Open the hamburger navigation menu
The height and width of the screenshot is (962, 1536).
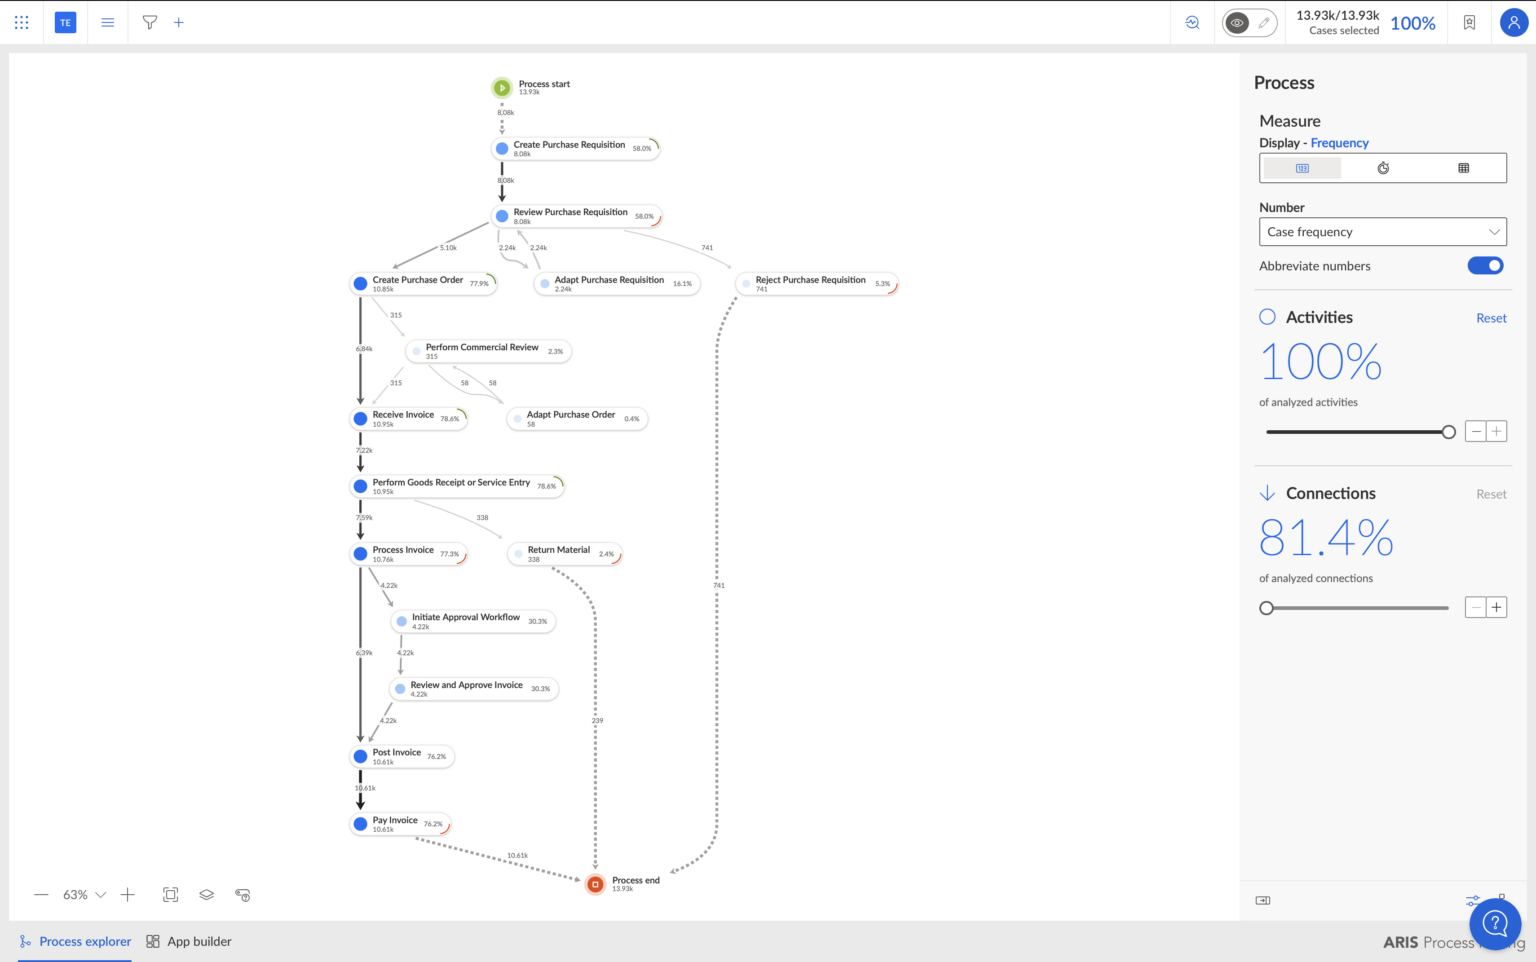tap(107, 22)
